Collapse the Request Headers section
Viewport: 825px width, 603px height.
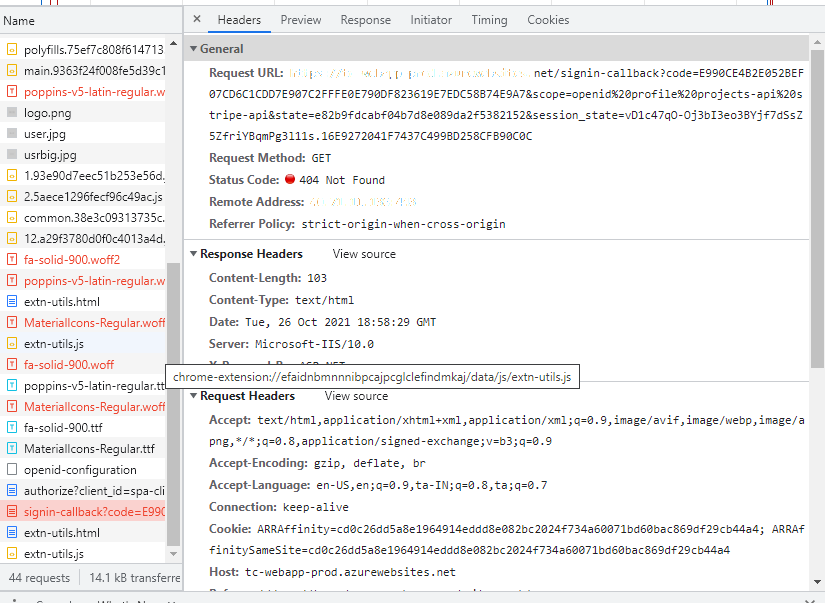[x=194, y=396]
